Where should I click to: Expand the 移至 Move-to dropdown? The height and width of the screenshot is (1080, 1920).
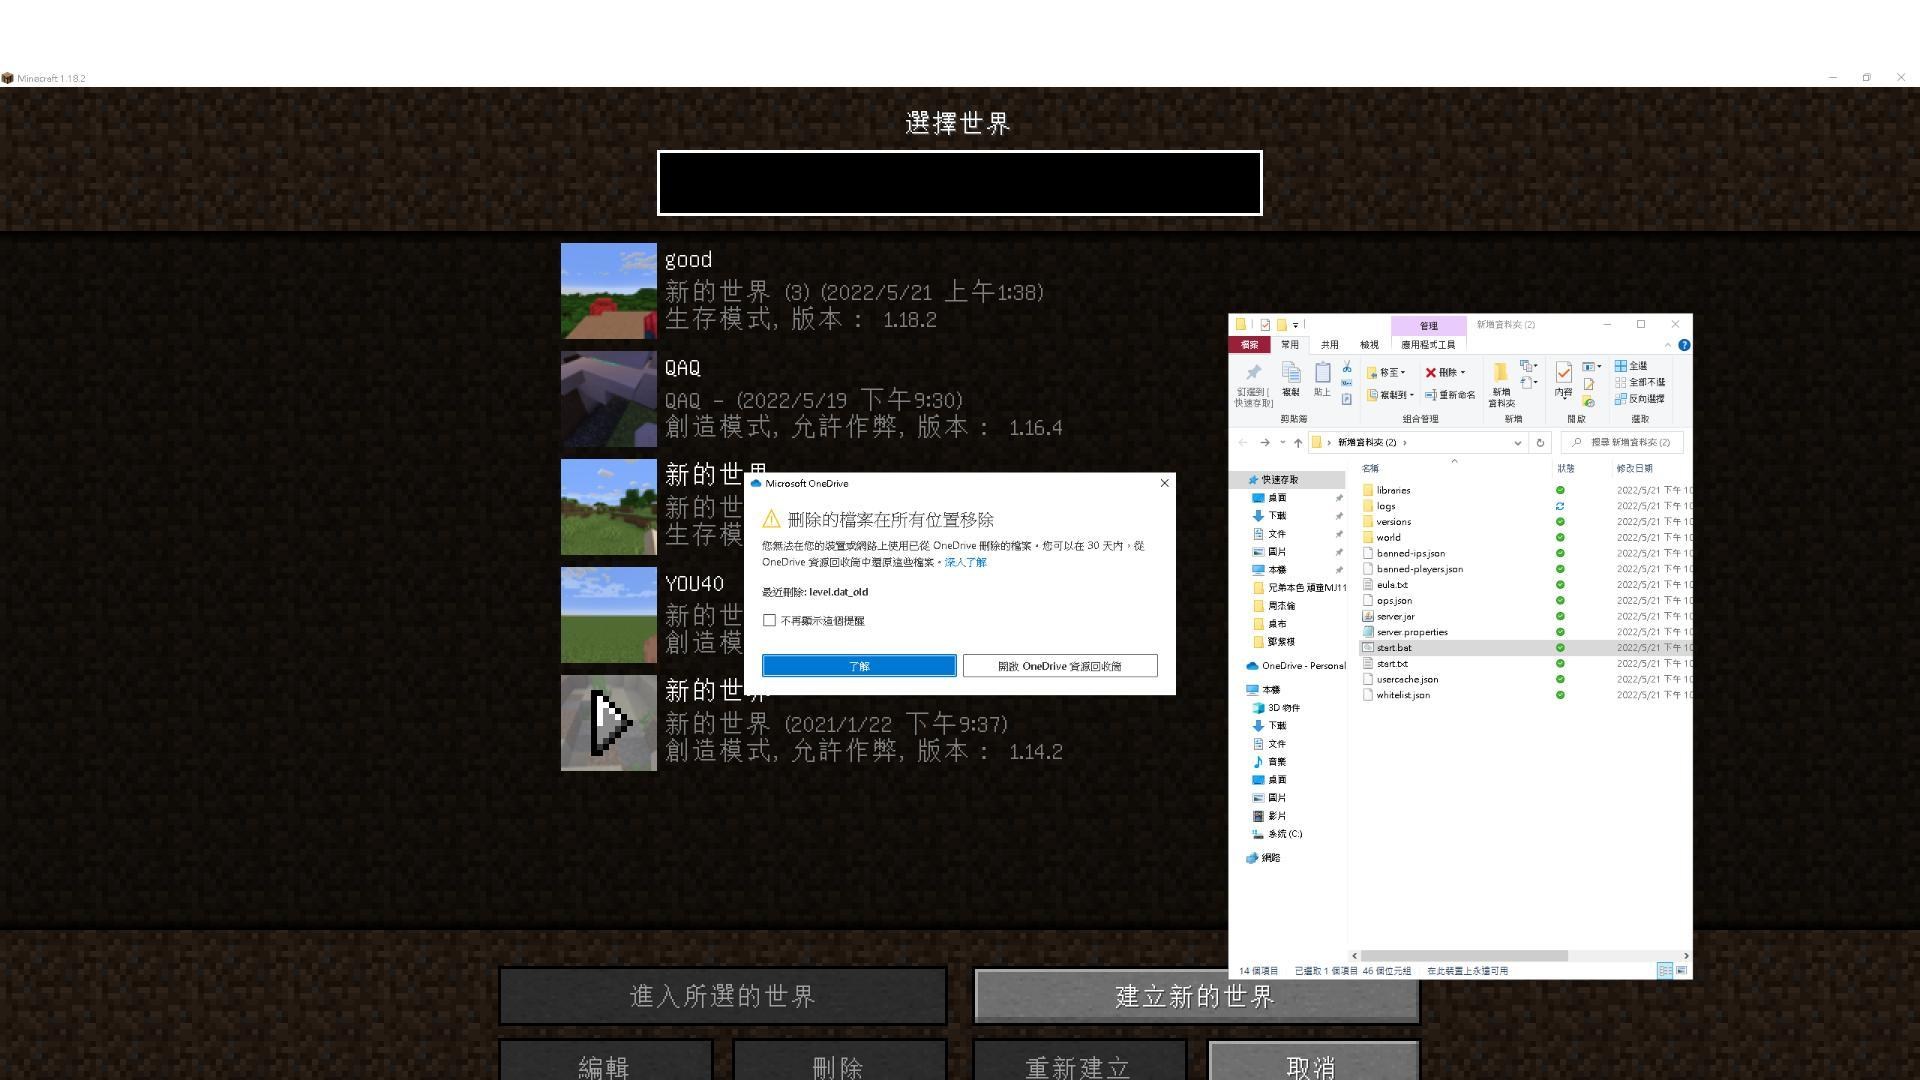tap(1403, 372)
